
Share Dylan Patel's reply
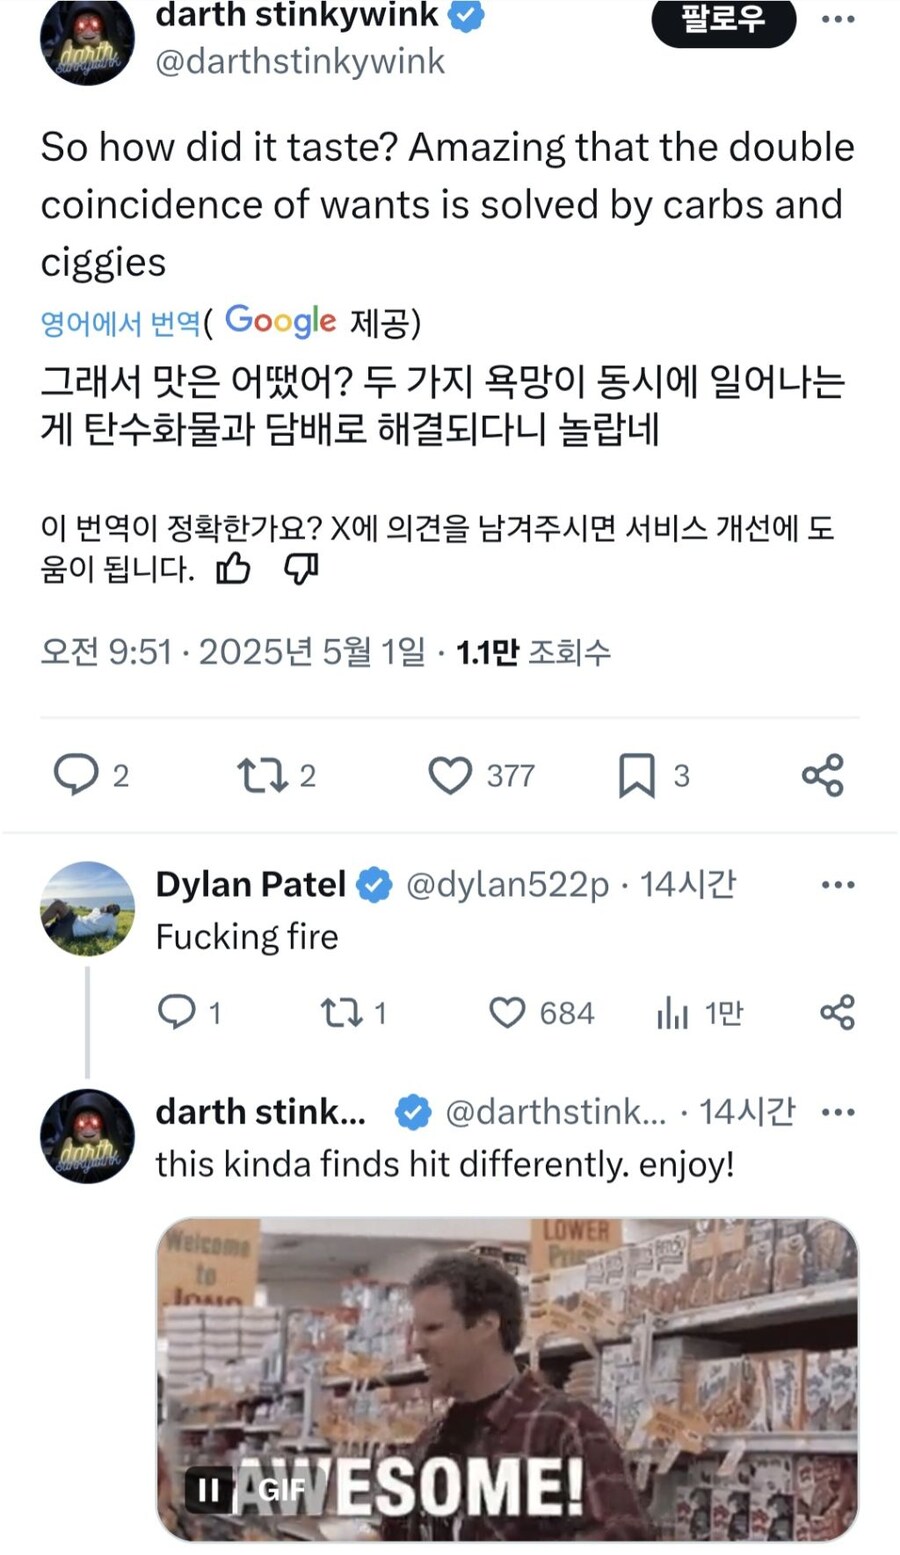[837, 1013]
